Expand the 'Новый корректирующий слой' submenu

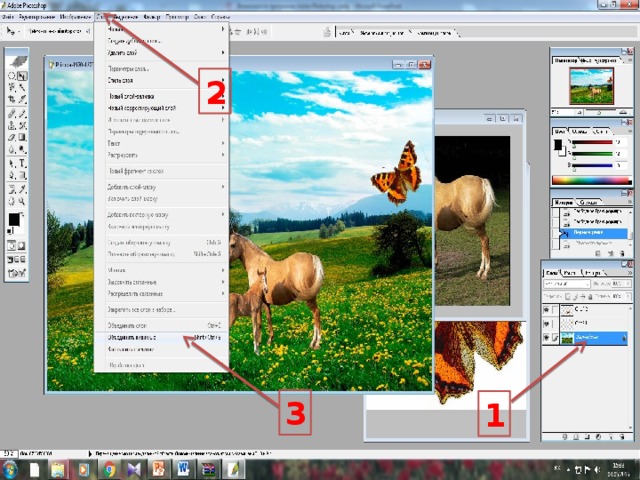[x=223, y=107]
